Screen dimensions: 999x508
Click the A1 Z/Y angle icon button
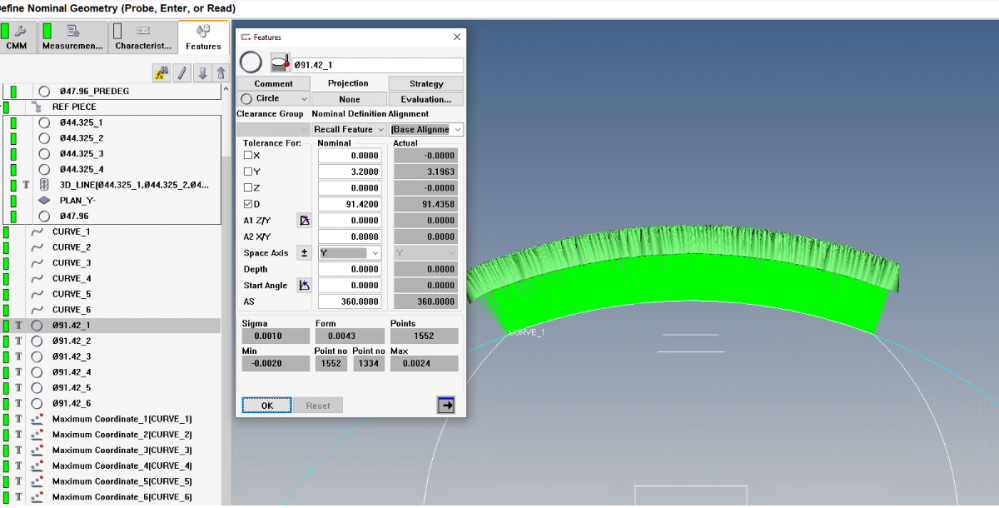coord(304,220)
